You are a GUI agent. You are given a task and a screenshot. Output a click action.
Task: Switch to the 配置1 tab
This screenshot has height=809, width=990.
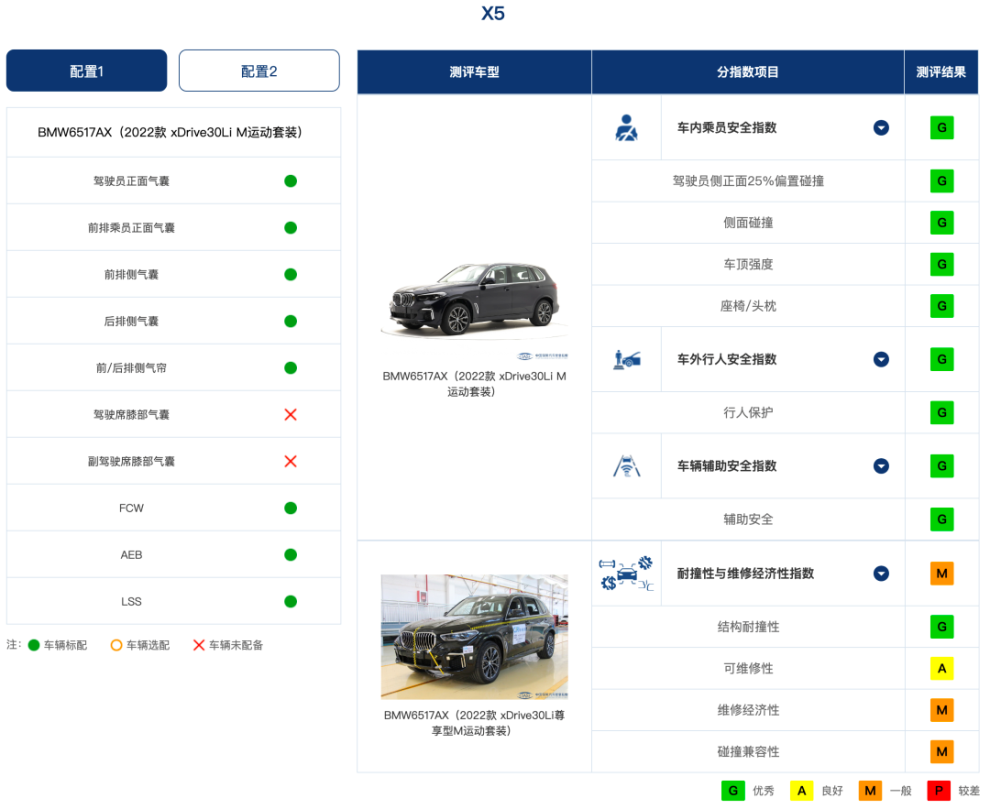coord(86,71)
